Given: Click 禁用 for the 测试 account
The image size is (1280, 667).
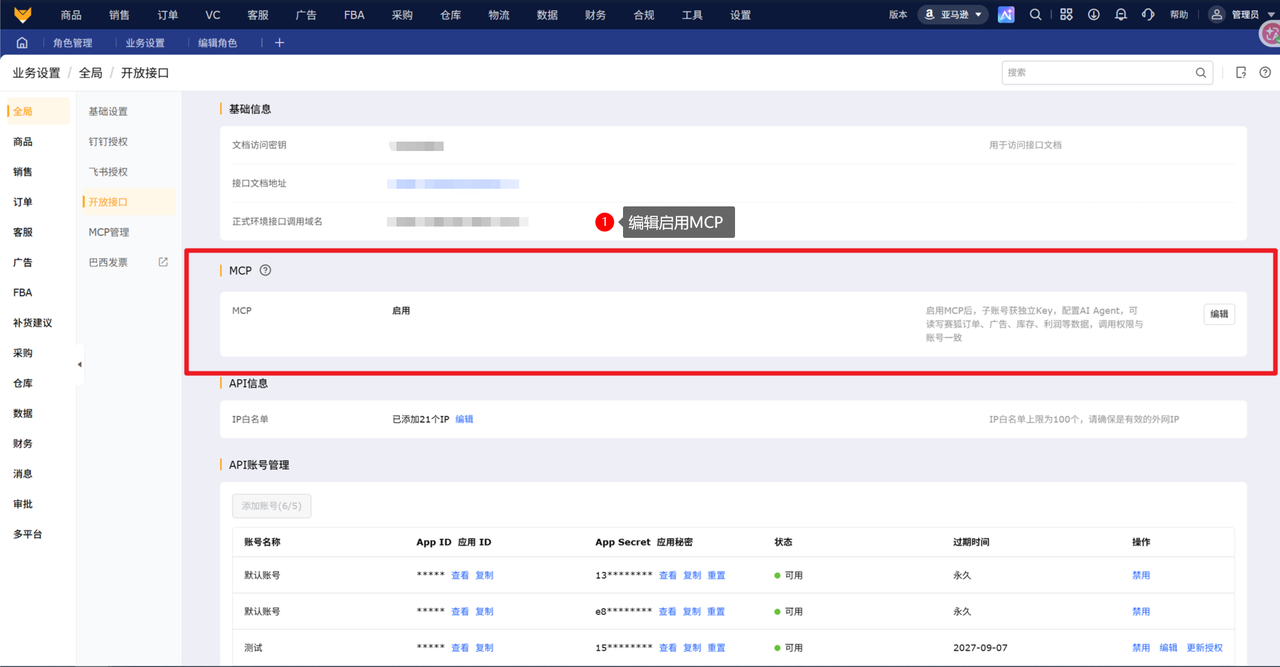Looking at the screenshot, I should tap(1141, 648).
